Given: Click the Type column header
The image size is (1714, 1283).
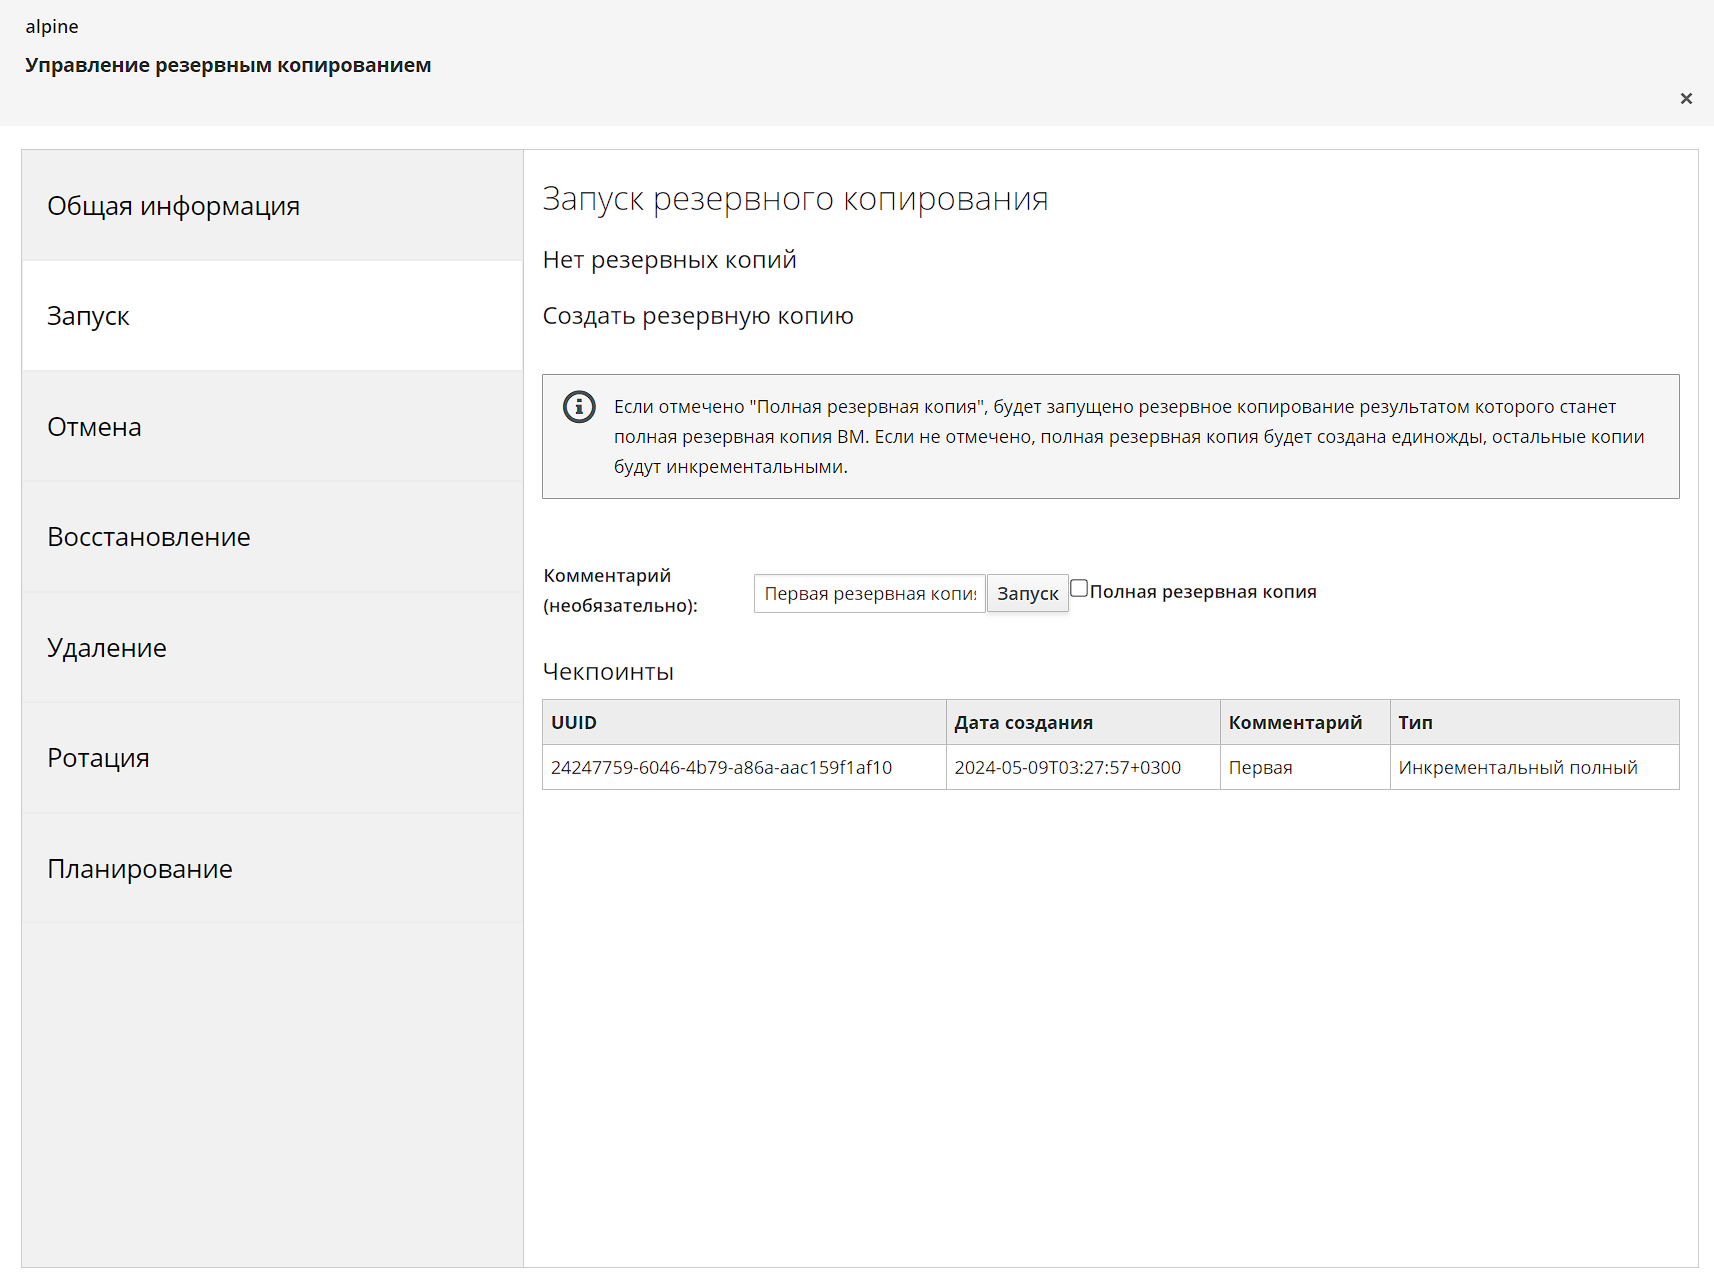Looking at the screenshot, I should (x=1415, y=722).
